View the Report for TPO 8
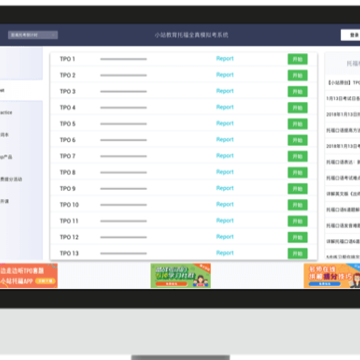Screen dimensions: 360x360 coord(225,172)
